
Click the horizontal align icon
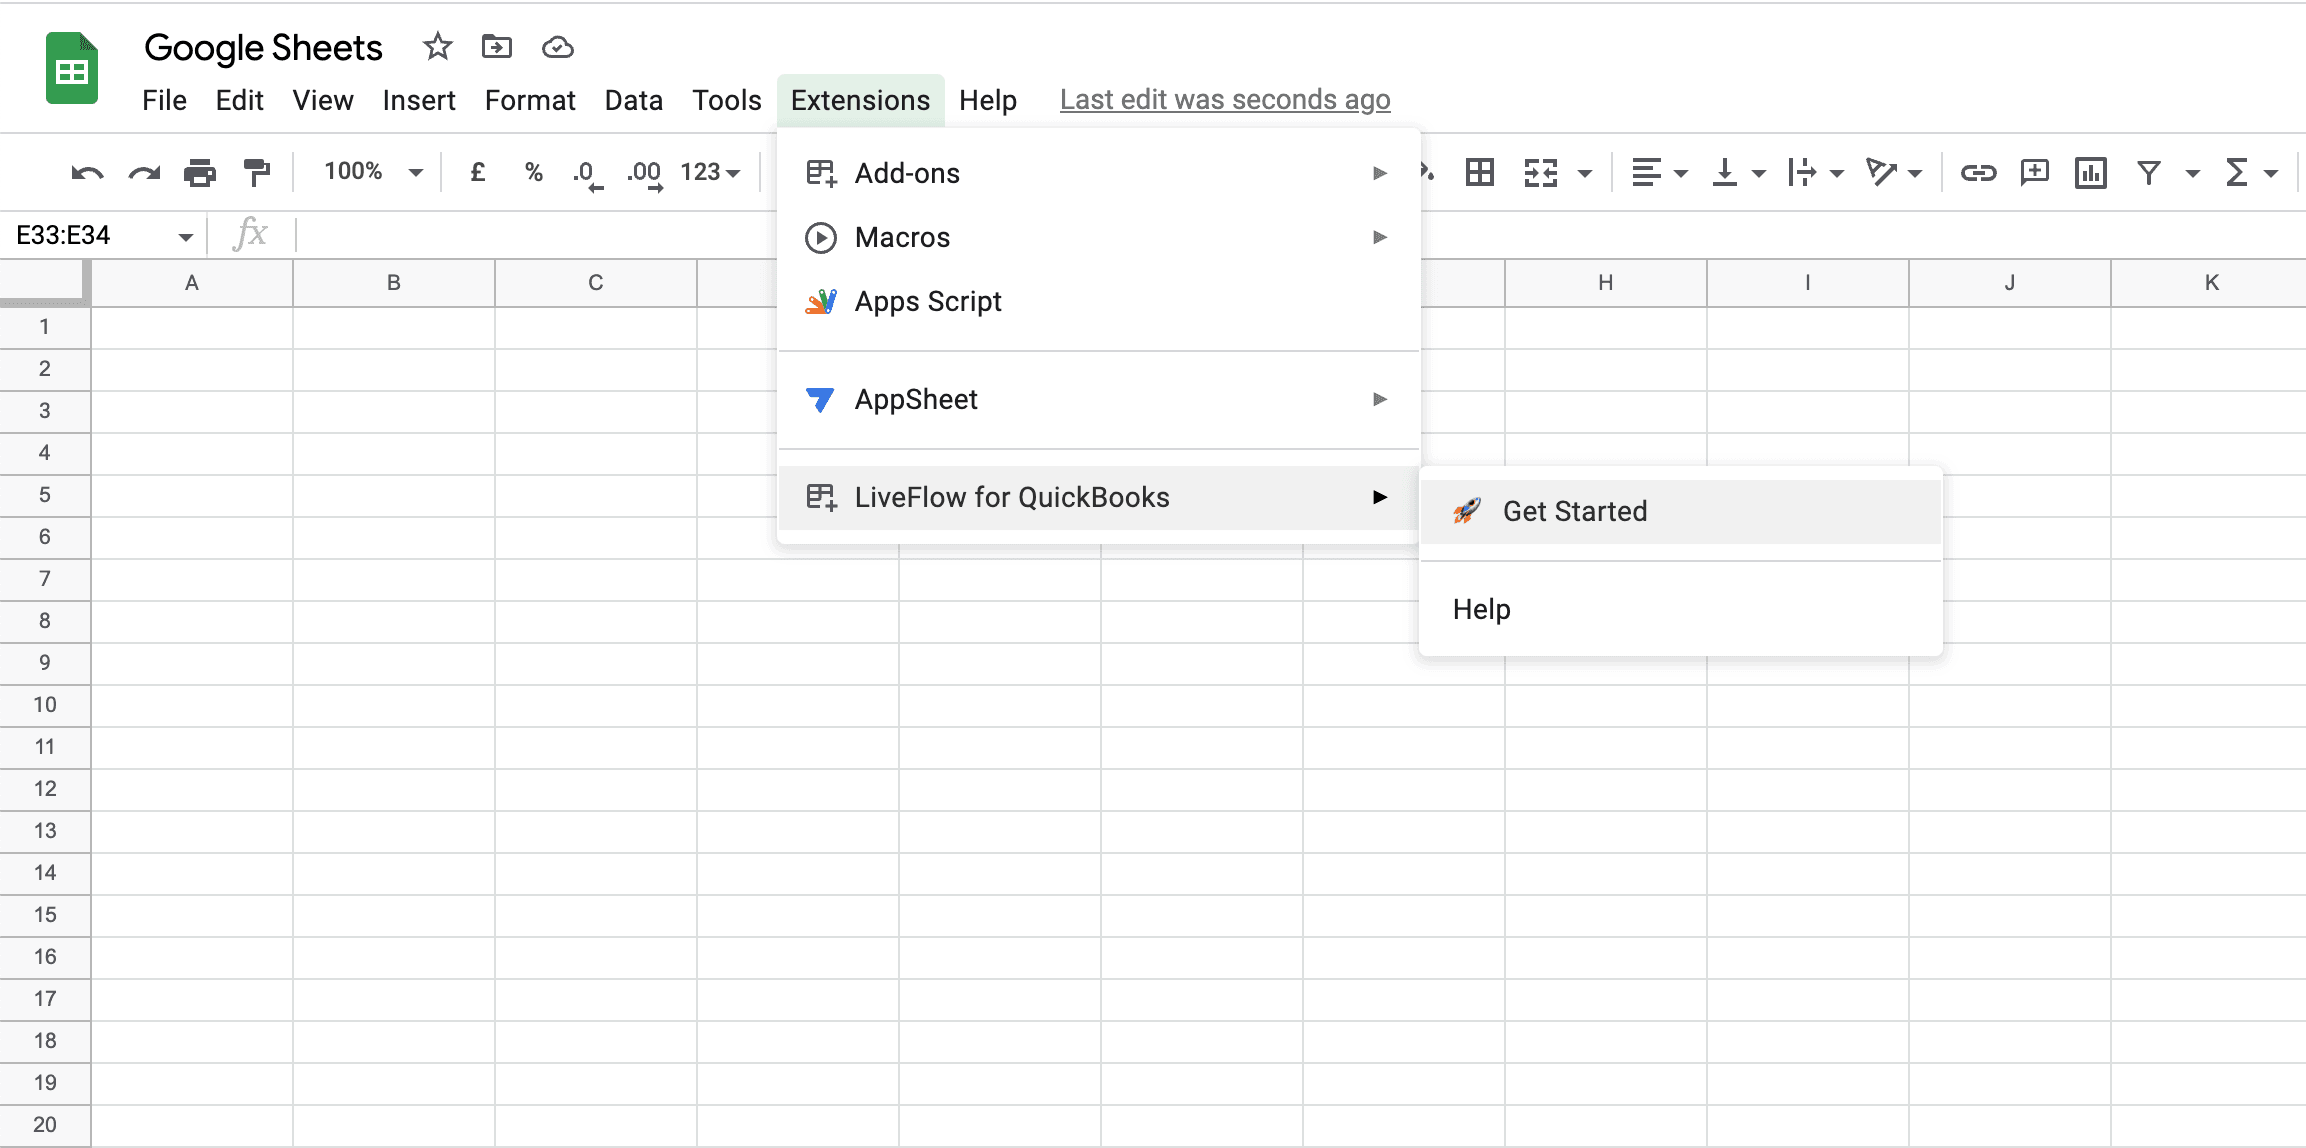(1646, 173)
